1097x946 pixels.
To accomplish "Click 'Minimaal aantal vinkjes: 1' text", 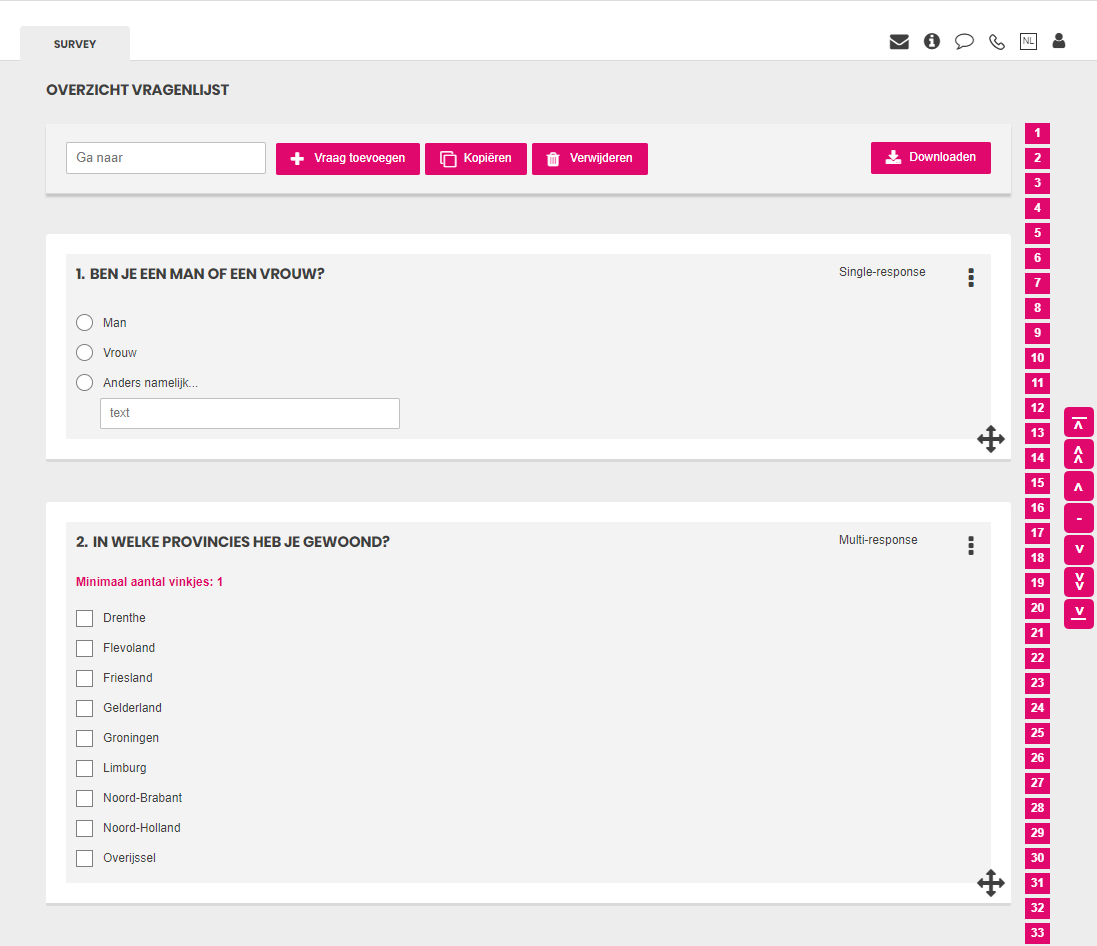I will 149,582.
